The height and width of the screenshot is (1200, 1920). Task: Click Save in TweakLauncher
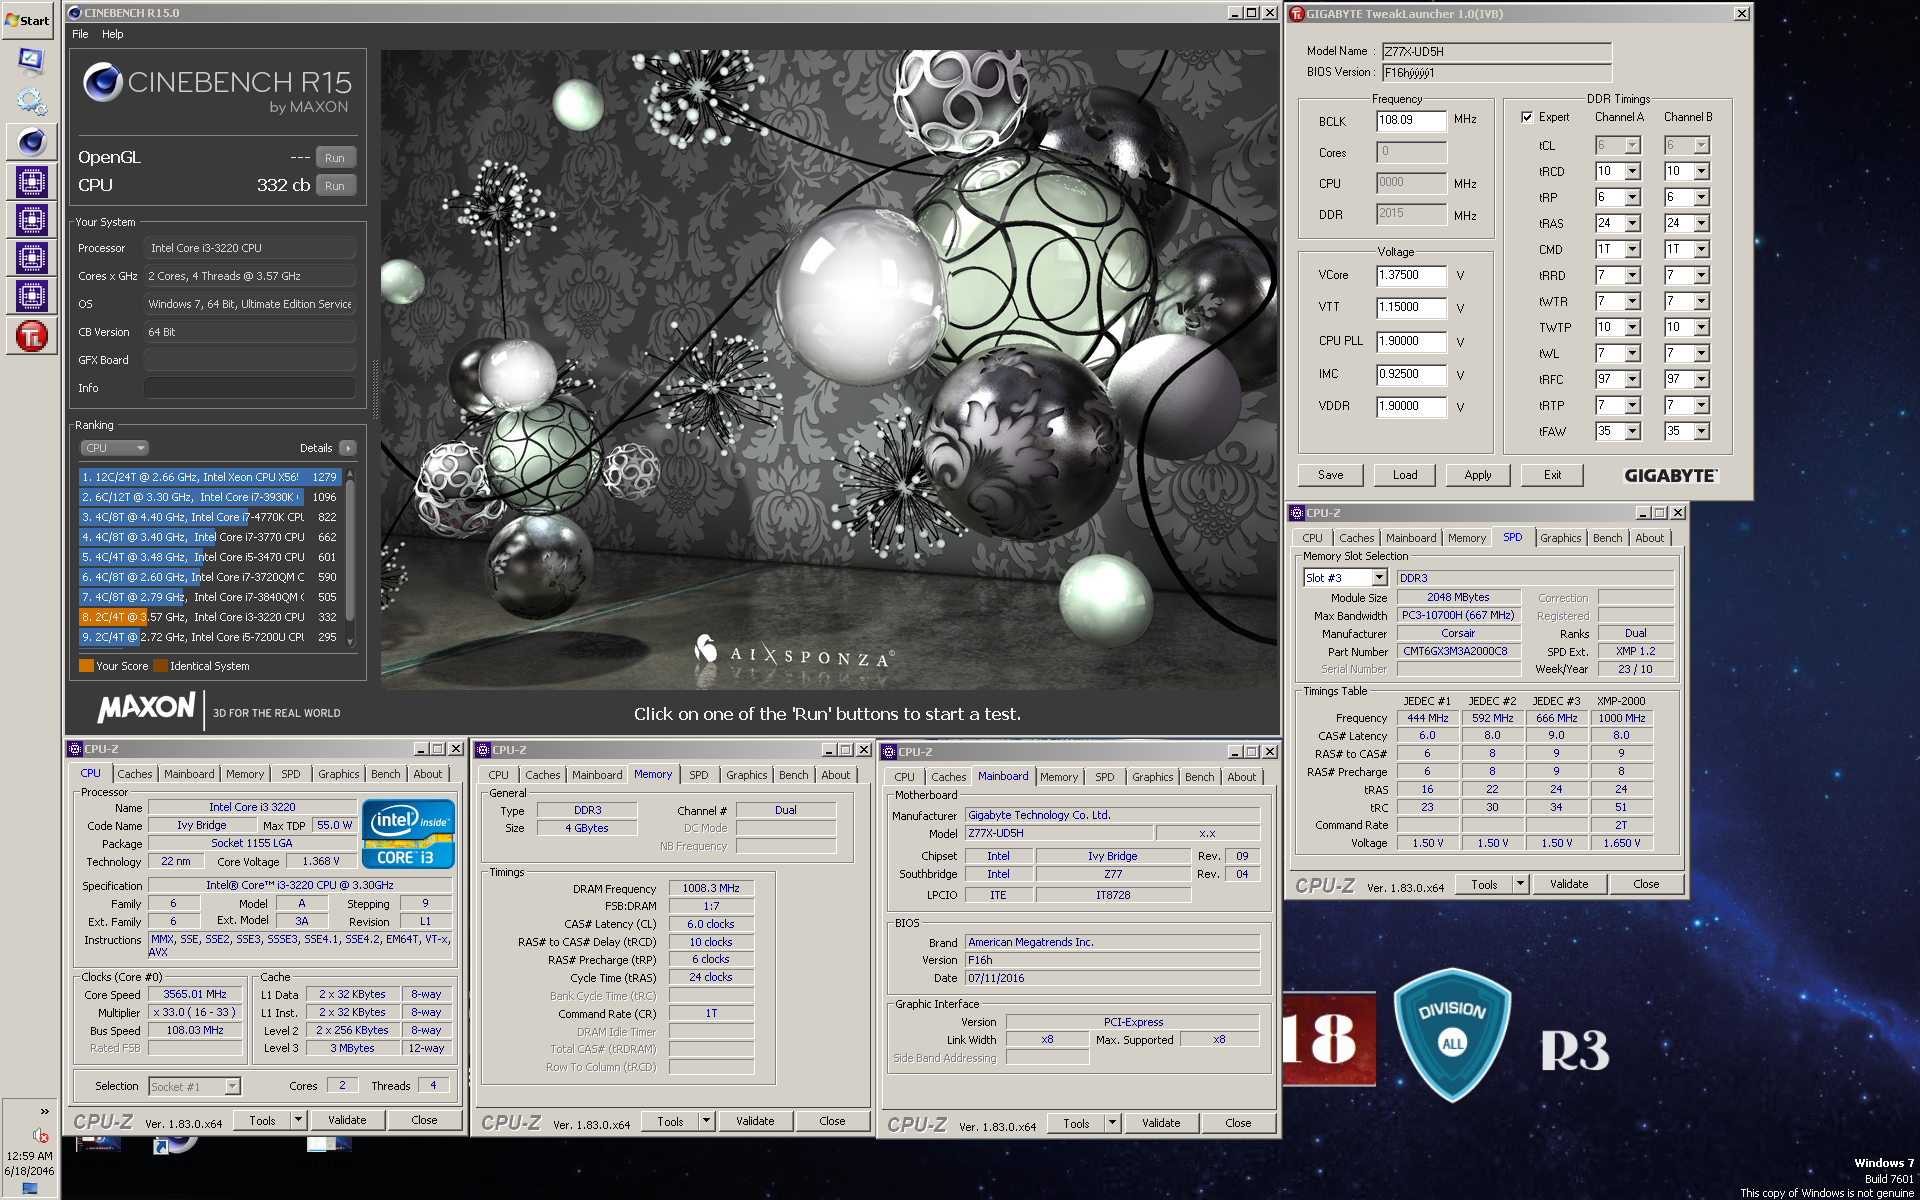click(x=1330, y=475)
